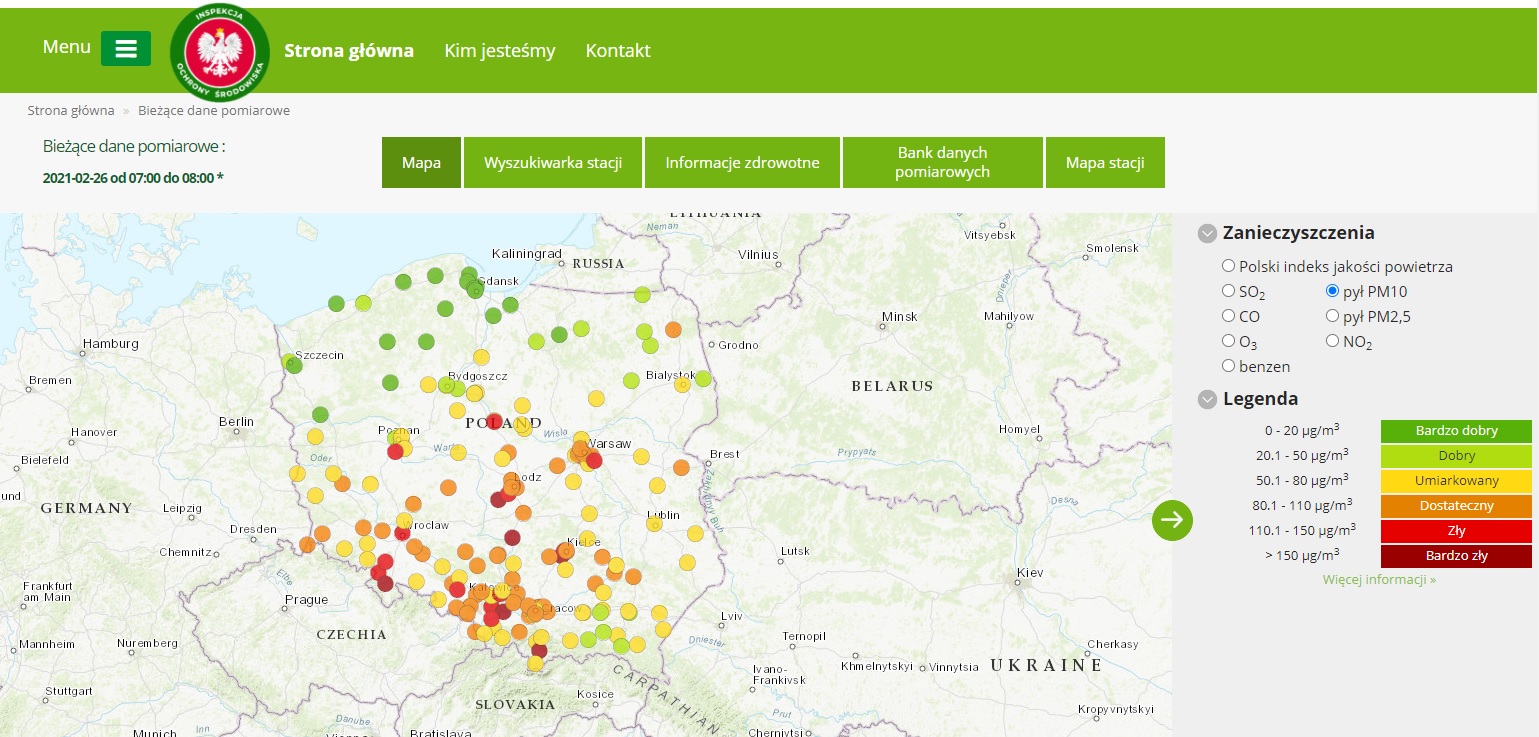Open the Strona główna nav item
Screen dimensions: 1539x737
(349, 51)
